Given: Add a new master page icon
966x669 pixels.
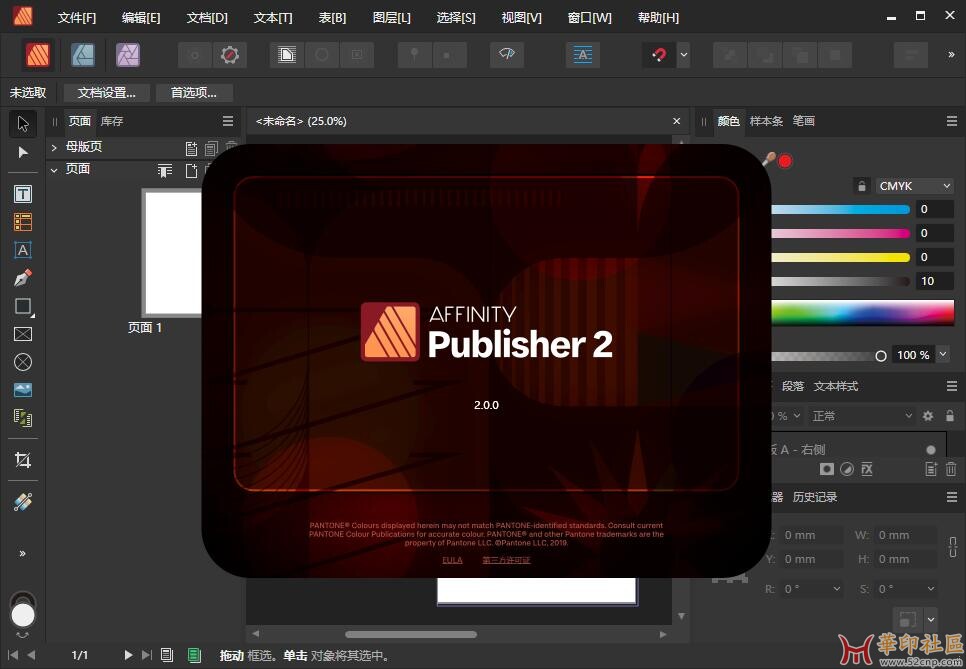Looking at the screenshot, I should click(192, 148).
